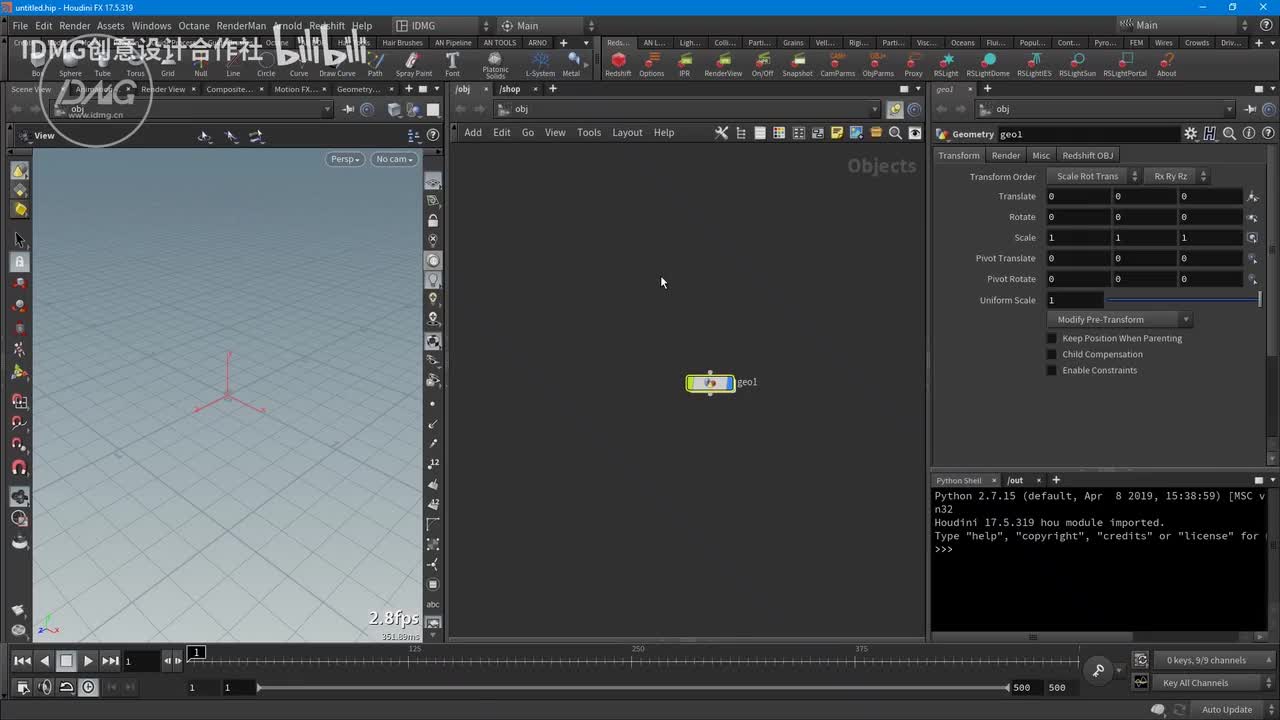Switch to the Redshift OBJ tab

[1087, 155]
